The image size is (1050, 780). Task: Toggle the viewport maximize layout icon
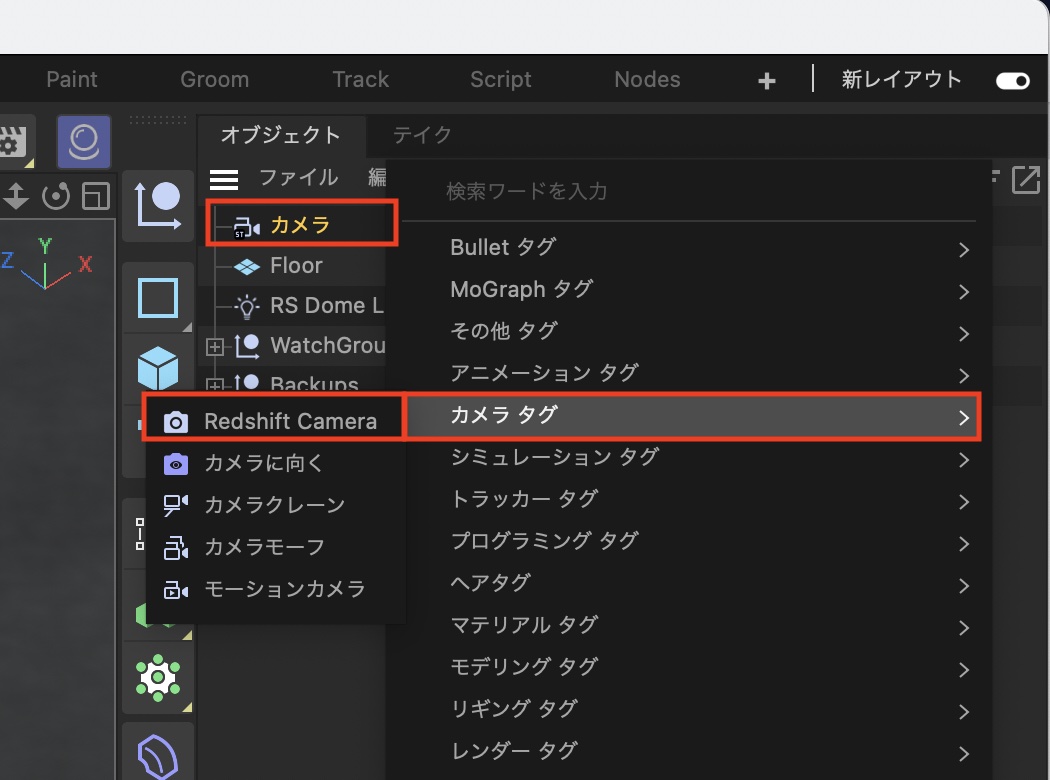(96, 196)
